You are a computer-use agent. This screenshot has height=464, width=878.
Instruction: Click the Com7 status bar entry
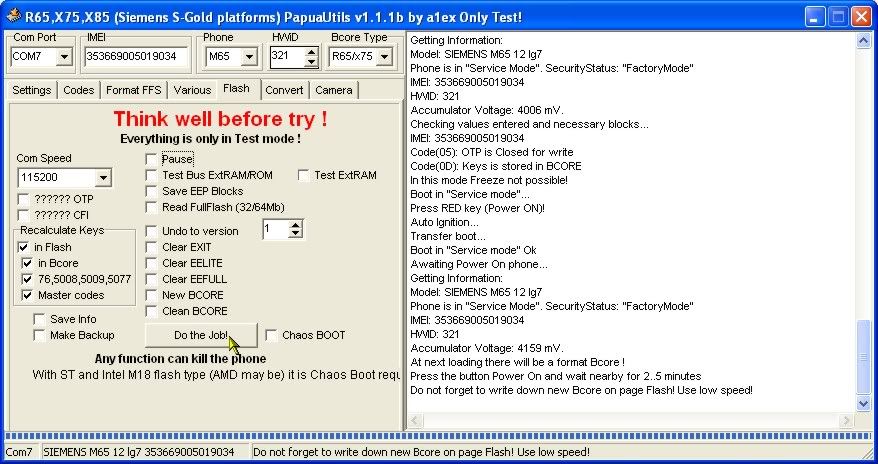click(20, 452)
